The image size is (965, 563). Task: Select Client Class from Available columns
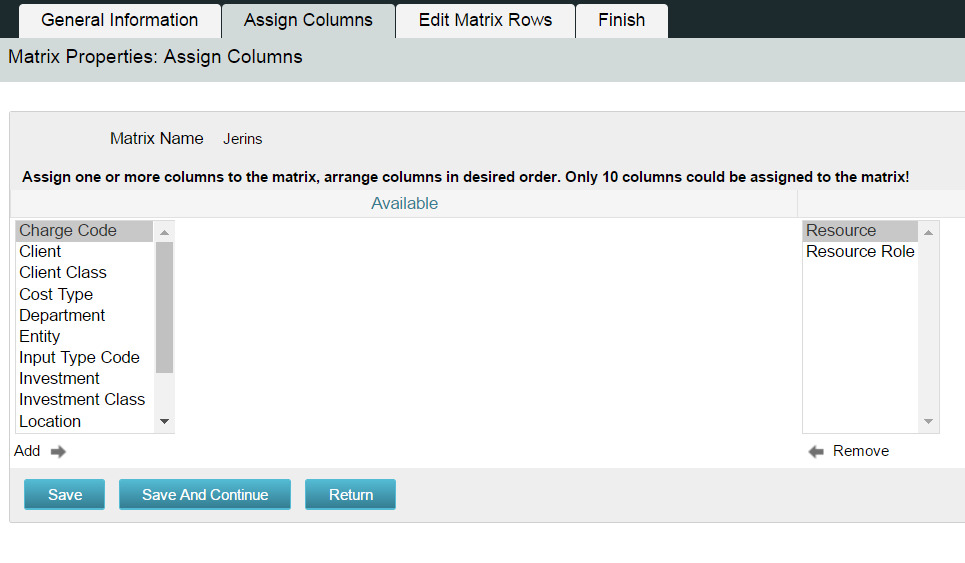pos(63,272)
